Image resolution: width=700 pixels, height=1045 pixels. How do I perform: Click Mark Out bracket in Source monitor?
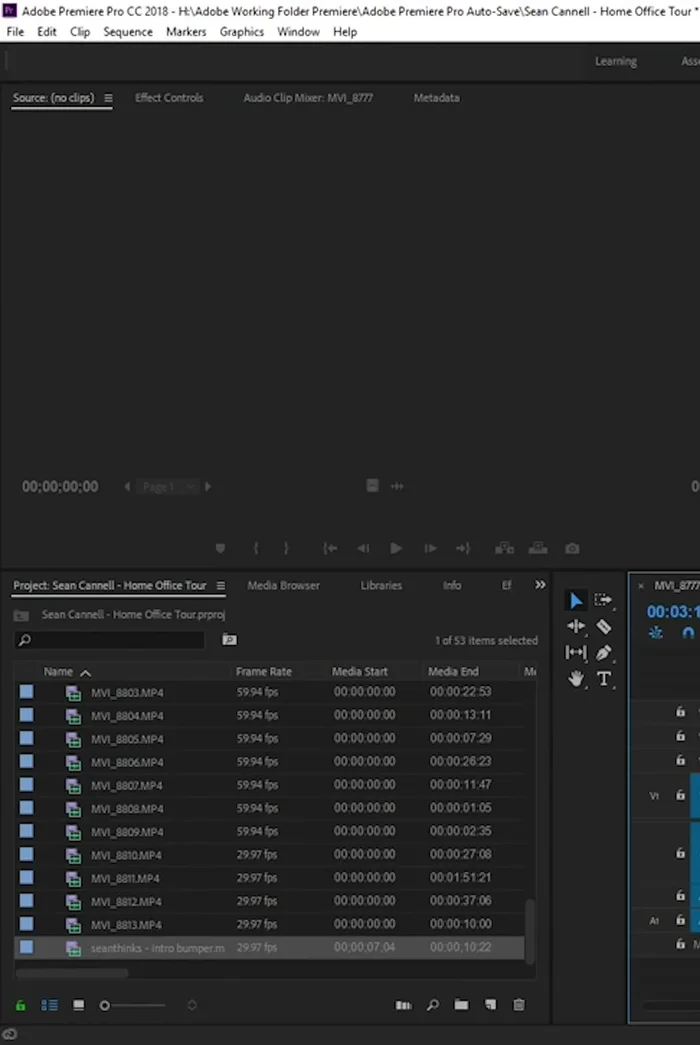point(286,548)
